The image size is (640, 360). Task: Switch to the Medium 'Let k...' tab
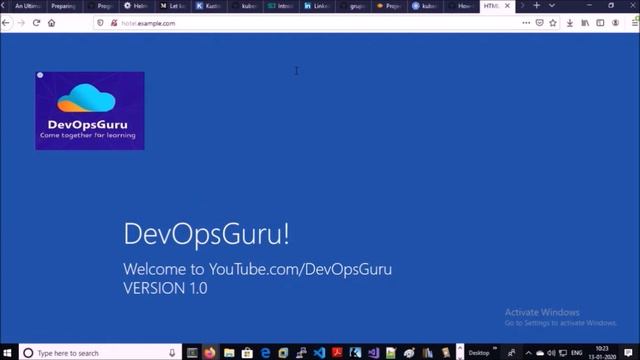(172, 6)
